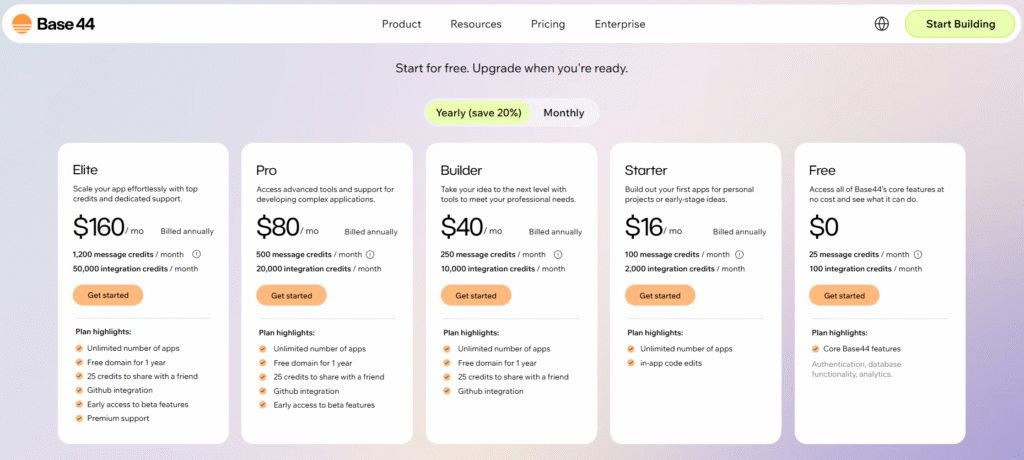The width and height of the screenshot is (1024, 460).
Task: Click Get started on the Elite plan
Action: pyautogui.click(x=108, y=295)
